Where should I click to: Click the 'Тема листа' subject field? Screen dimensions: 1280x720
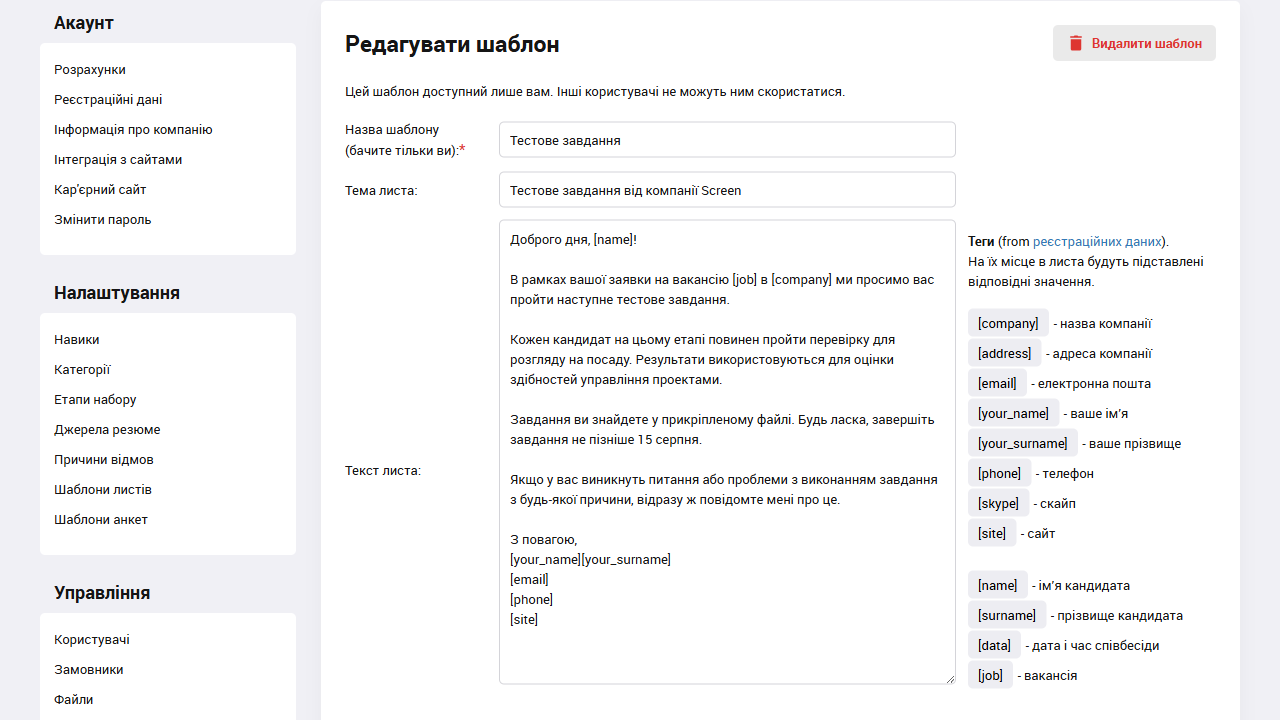tap(727, 190)
